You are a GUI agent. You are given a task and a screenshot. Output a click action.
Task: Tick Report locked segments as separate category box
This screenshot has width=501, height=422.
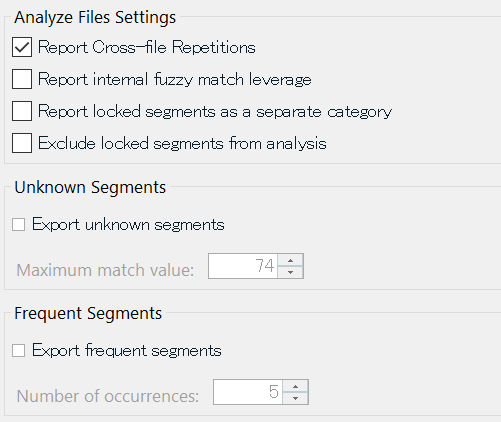[x=22, y=111]
